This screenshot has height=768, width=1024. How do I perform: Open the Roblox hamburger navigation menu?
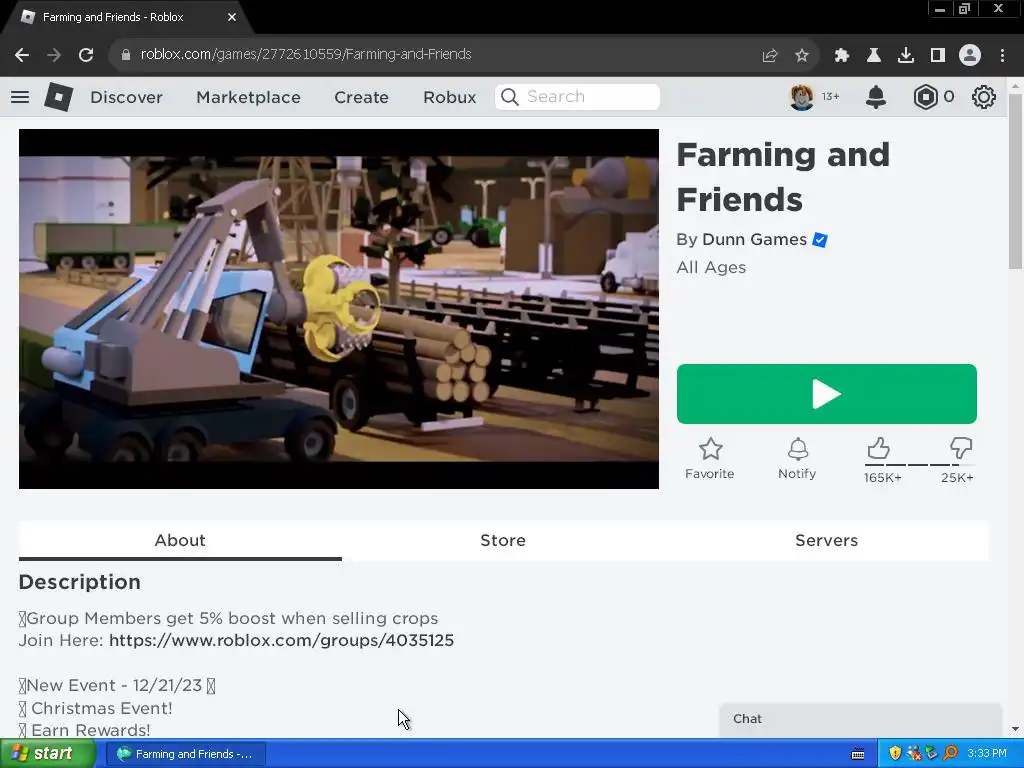20,97
